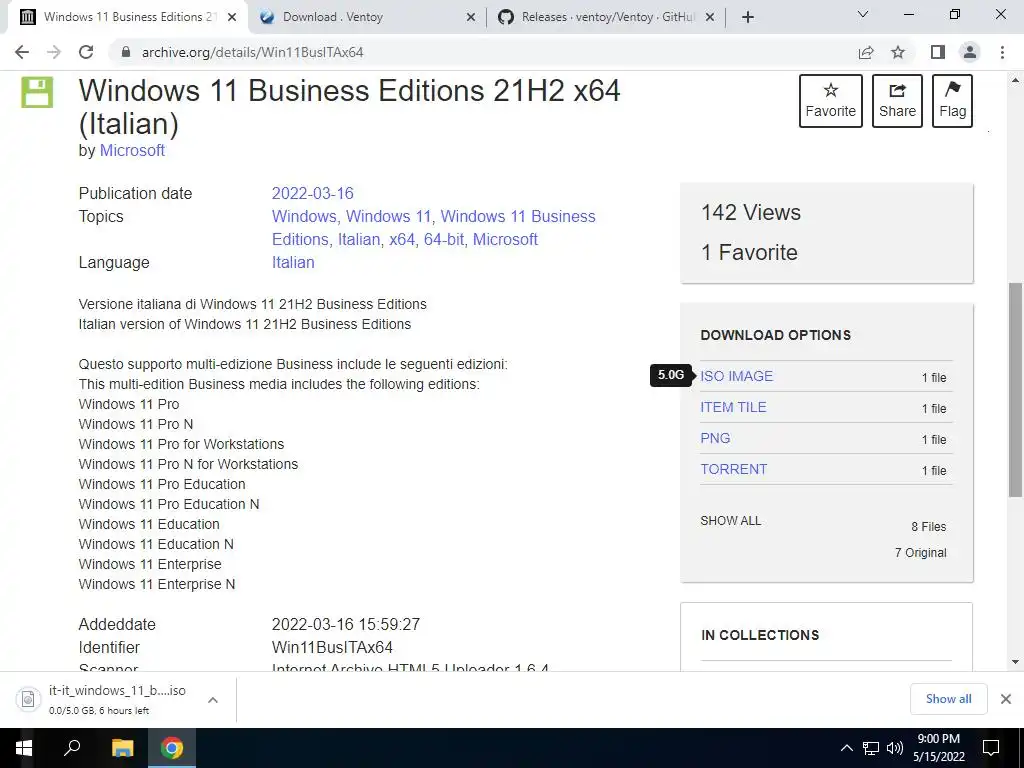This screenshot has width=1024, height=768.
Task: Click Show all downloads
Action: pos(948,699)
